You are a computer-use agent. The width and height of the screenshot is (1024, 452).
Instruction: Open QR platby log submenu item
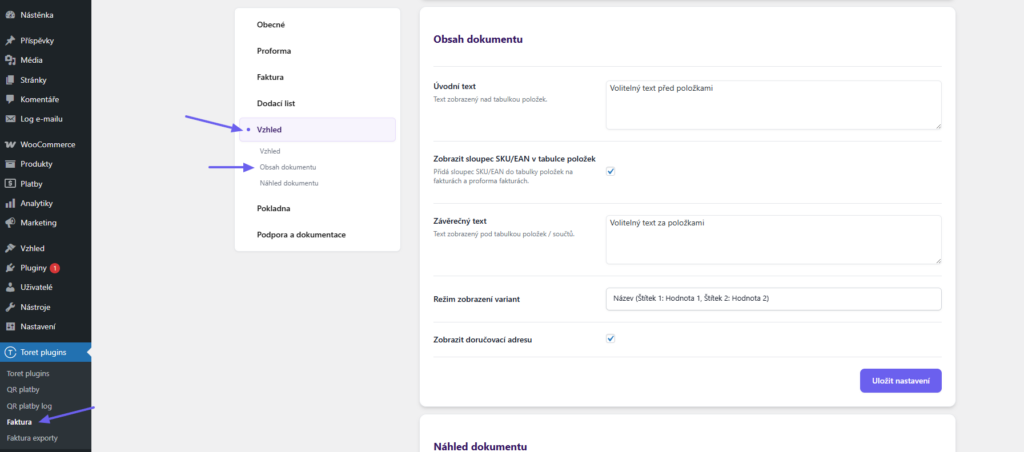[29, 406]
